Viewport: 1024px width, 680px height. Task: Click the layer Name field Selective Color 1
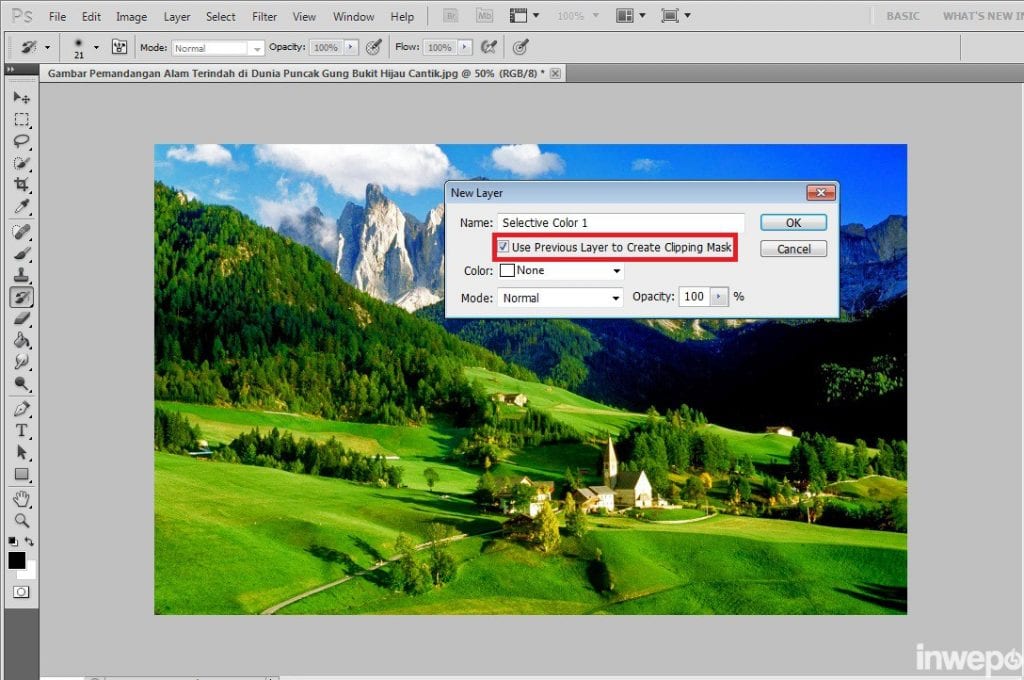pos(620,223)
